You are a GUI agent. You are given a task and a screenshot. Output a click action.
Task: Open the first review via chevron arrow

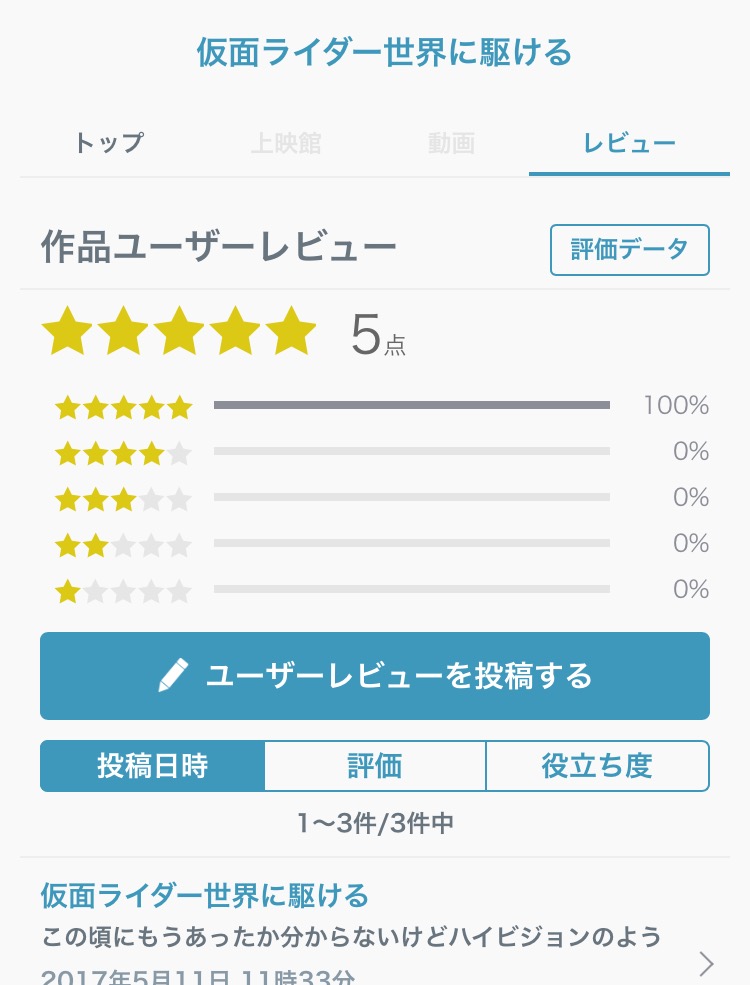coord(706,963)
